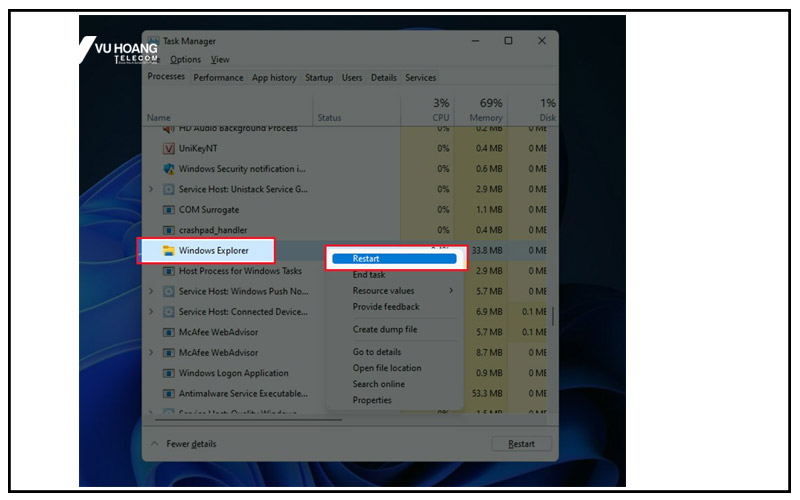Expand the second McAfee WebAdvisor group
The height and width of the screenshot is (500, 800).
(x=151, y=353)
